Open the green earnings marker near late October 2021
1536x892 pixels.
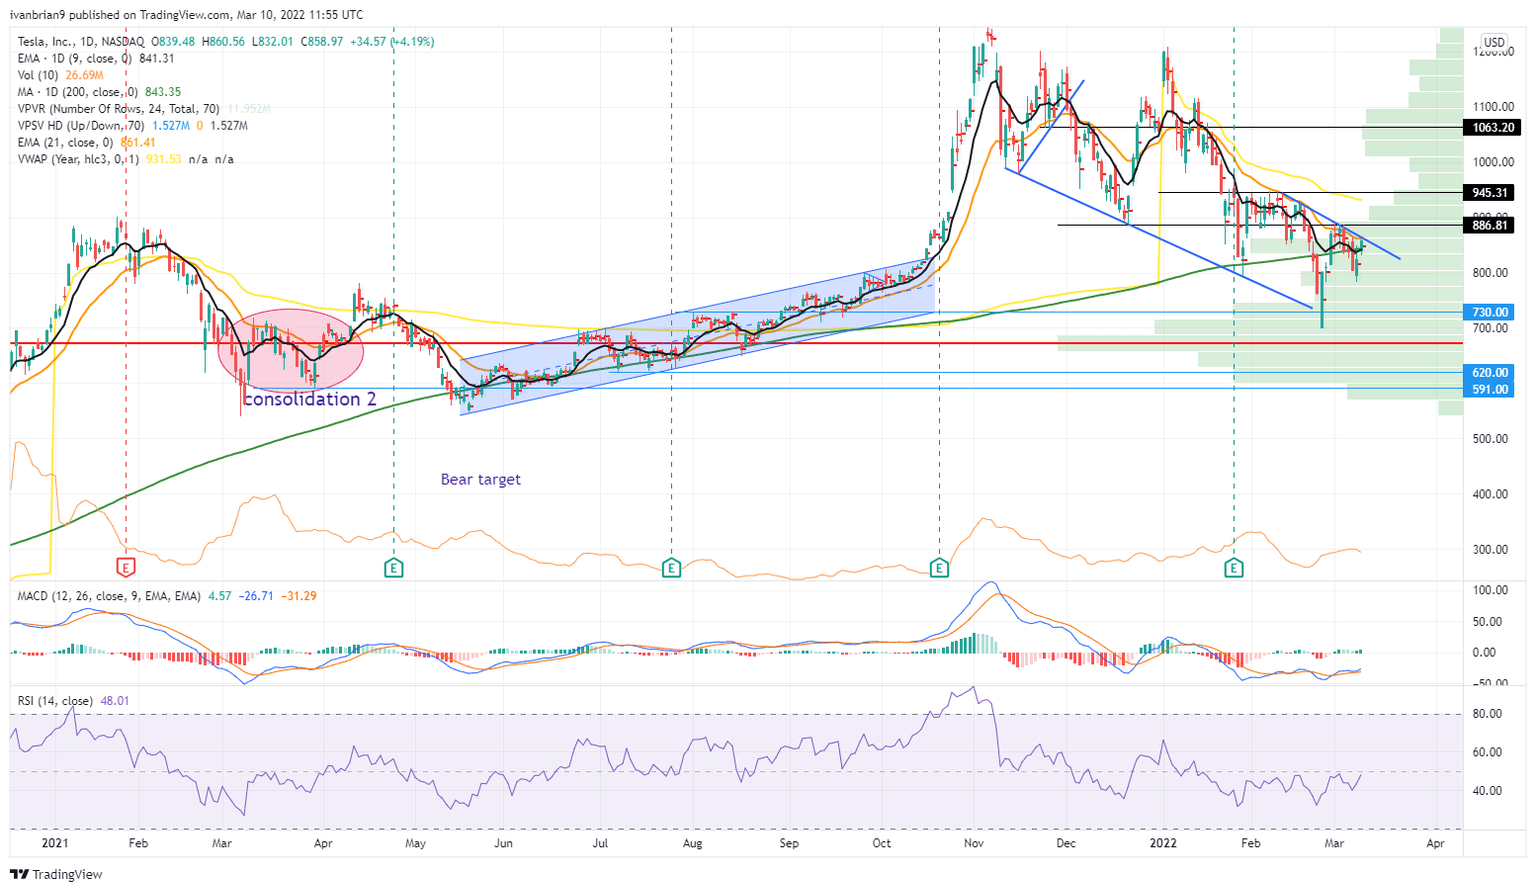click(939, 568)
